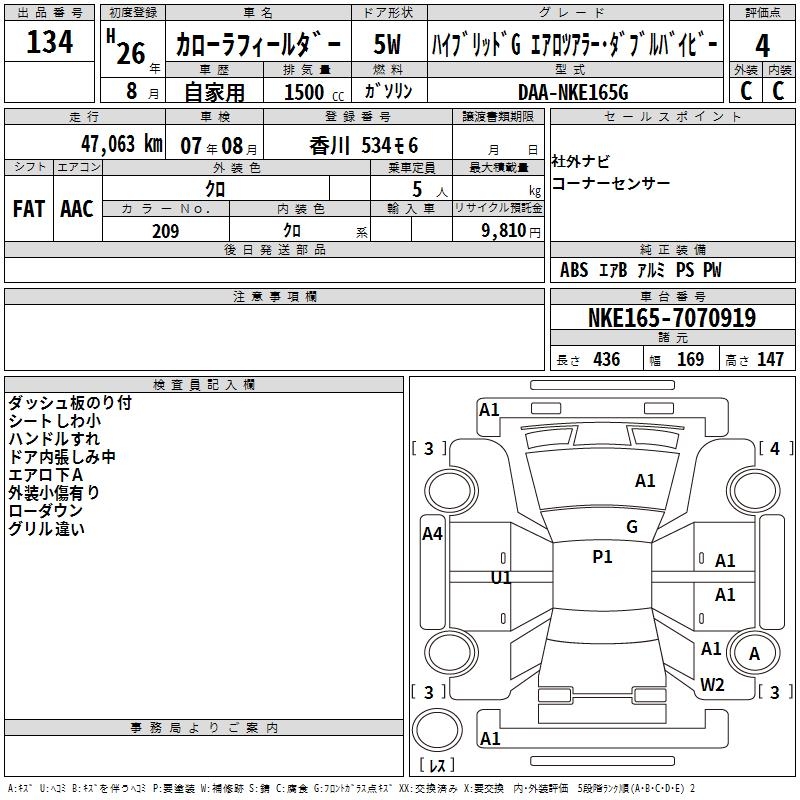Viewport: 800px width, 800px height.
Task: Click inspector note シートしわ小
Action: [55, 421]
